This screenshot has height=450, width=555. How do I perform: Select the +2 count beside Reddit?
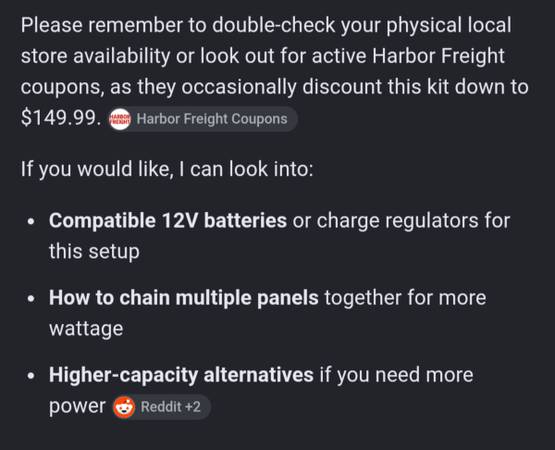tap(193, 407)
